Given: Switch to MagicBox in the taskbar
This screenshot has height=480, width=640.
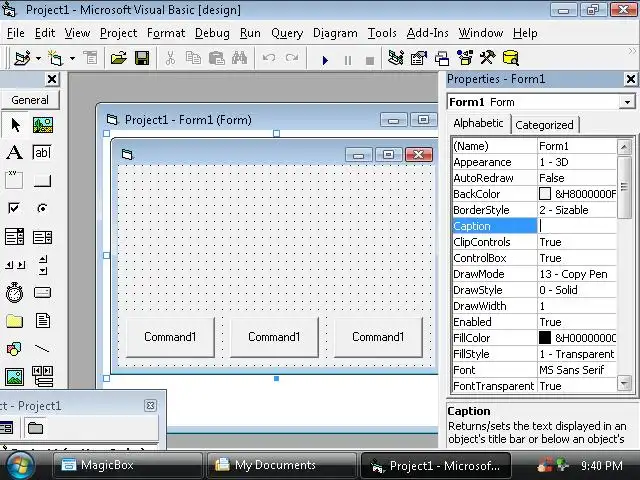Looking at the screenshot, I should (128, 465).
